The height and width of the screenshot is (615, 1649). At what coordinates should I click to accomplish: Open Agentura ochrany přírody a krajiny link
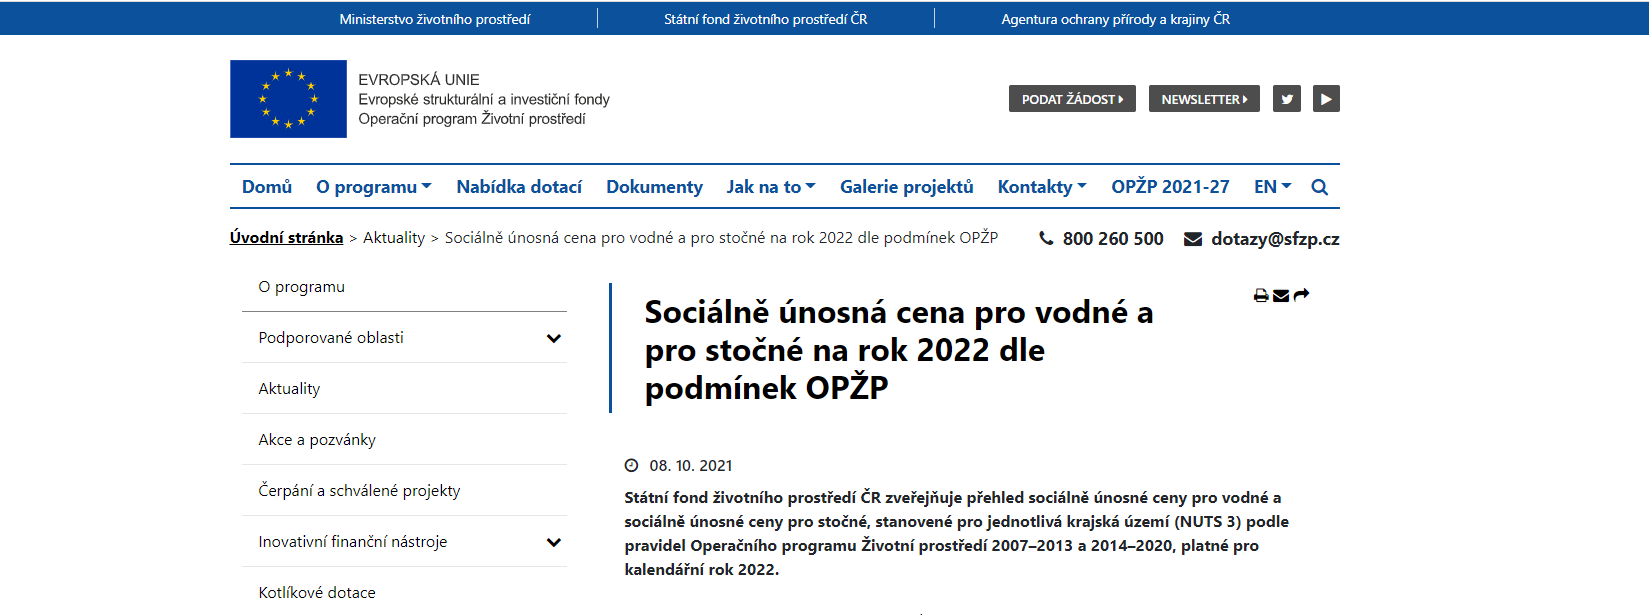point(1116,19)
